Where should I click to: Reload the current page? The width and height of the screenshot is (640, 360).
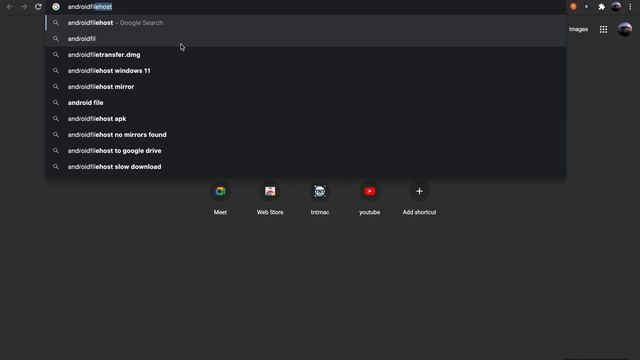click(x=38, y=7)
